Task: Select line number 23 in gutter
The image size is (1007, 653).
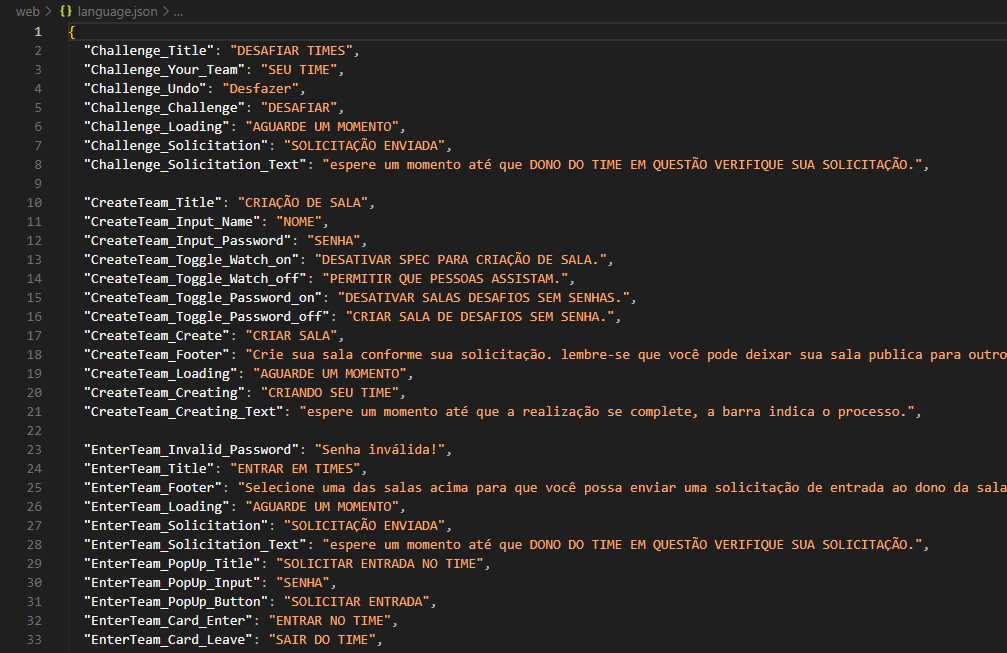Action: 35,449
